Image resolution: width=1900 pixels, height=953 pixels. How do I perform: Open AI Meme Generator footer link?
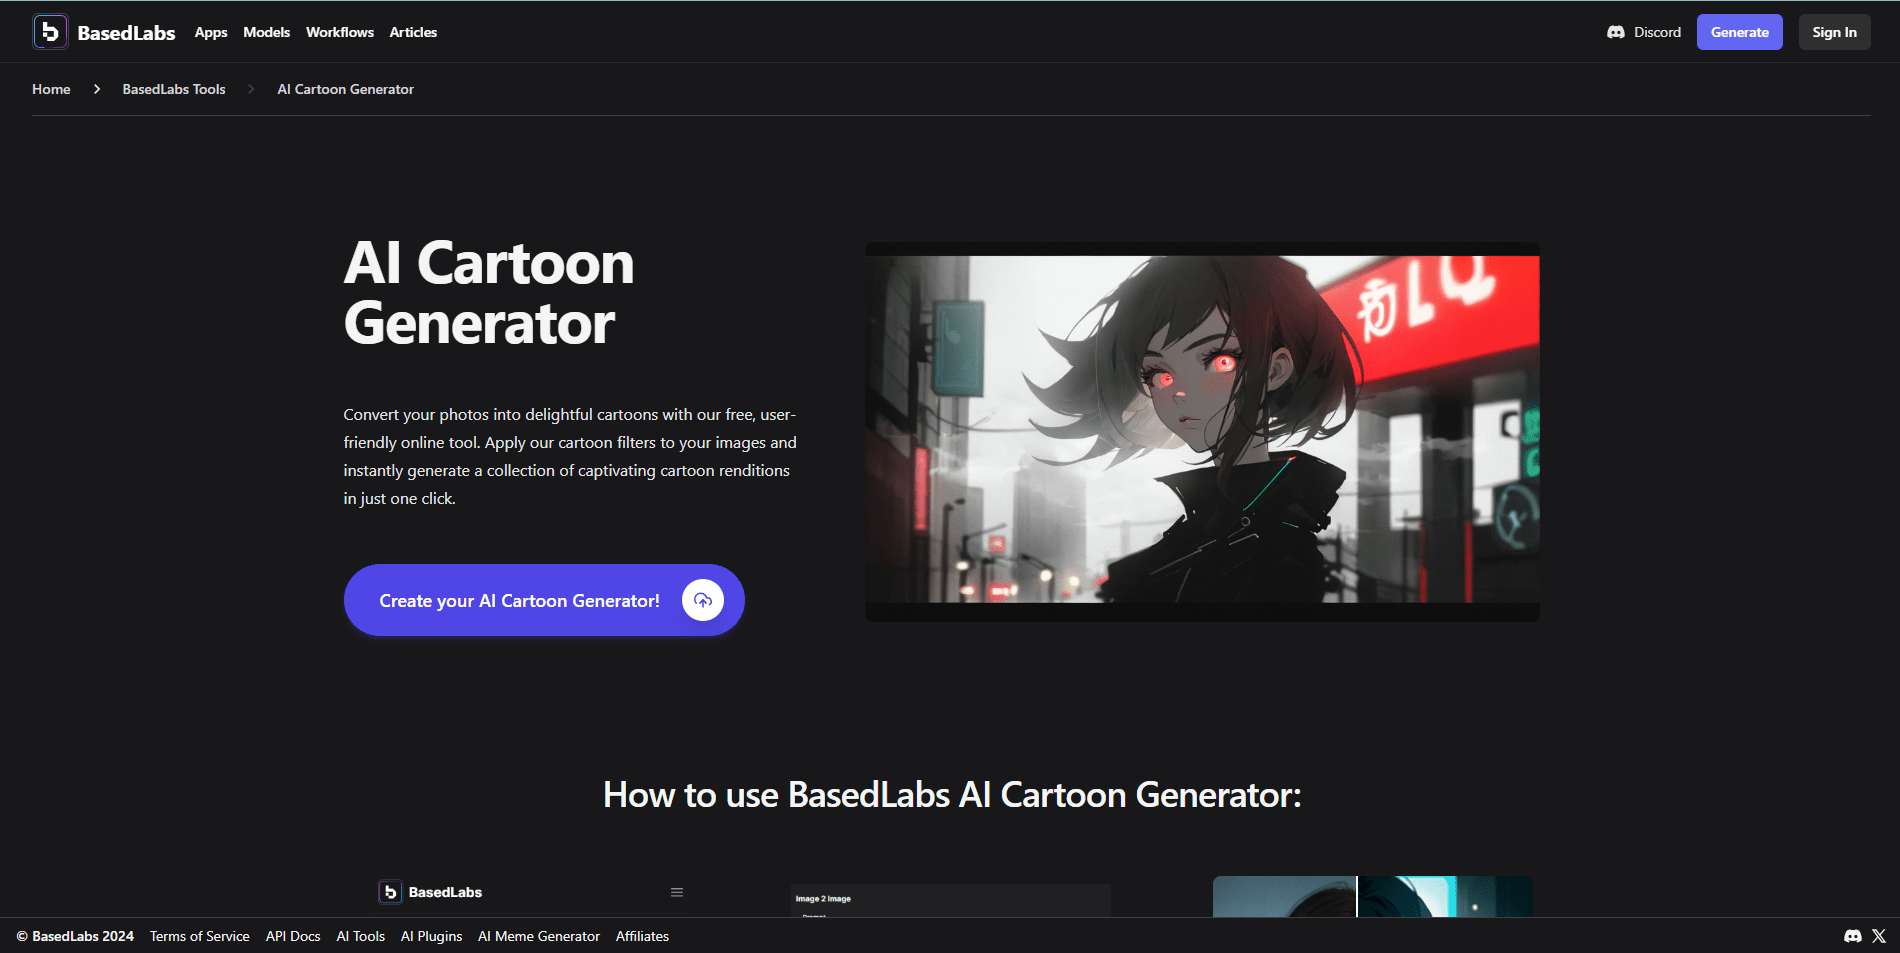[x=539, y=936]
